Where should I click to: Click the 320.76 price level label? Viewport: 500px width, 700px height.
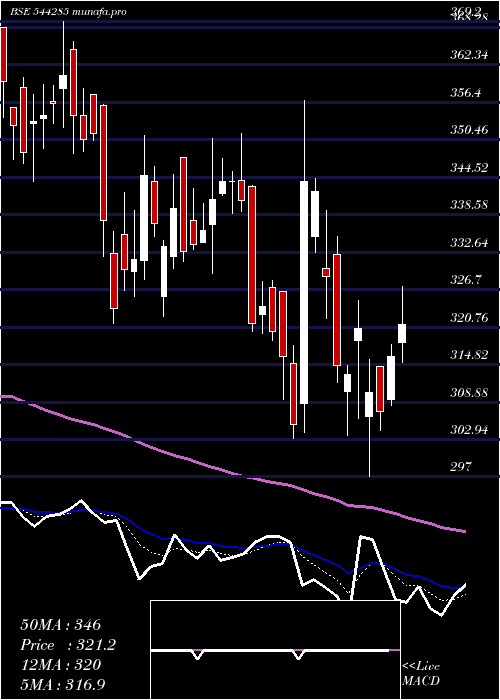469,318
